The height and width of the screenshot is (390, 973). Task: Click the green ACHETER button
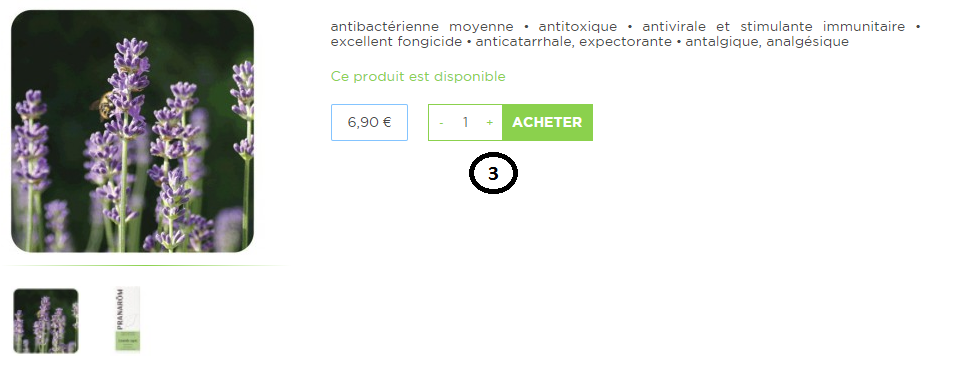tap(547, 122)
